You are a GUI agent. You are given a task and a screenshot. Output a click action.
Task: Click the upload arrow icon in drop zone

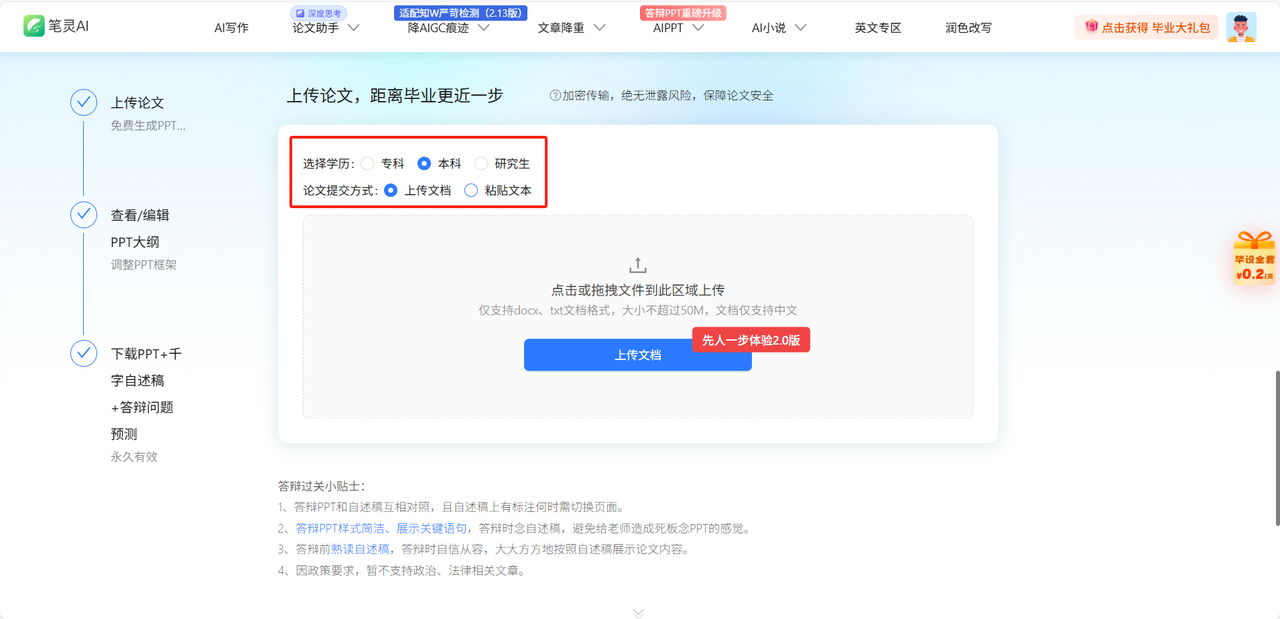tap(638, 265)
